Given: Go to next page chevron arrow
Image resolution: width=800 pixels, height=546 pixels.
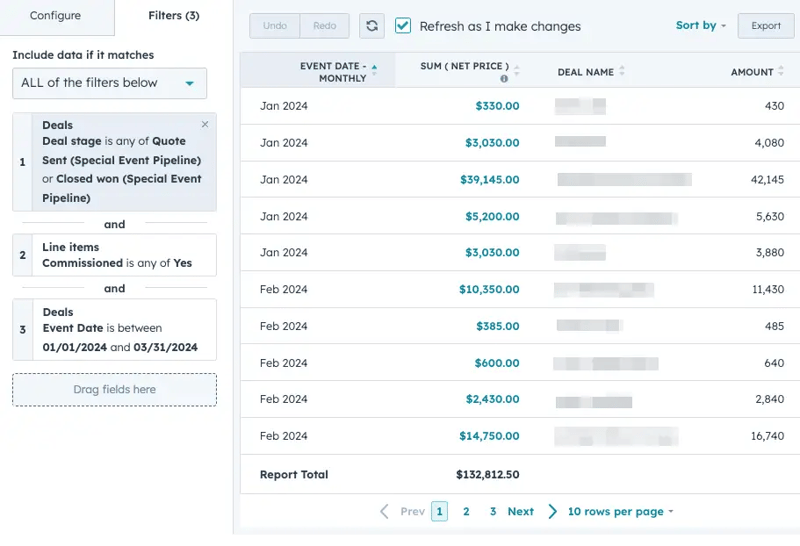Looking at the screenshot, I should tap(552, 511).
